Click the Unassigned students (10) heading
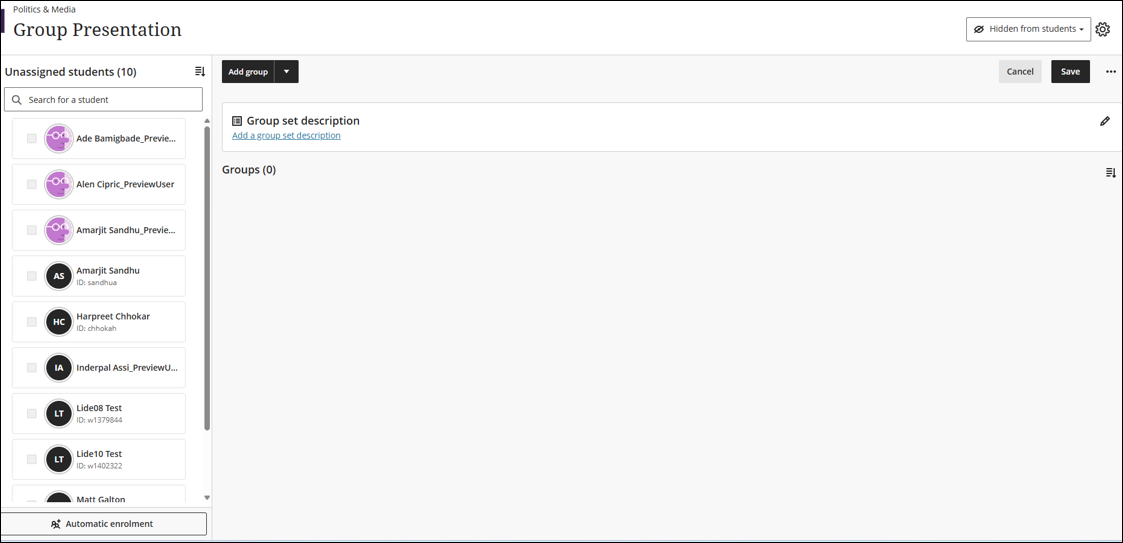The height and width of the screenshot is (543, 1123). pos(70,72)
